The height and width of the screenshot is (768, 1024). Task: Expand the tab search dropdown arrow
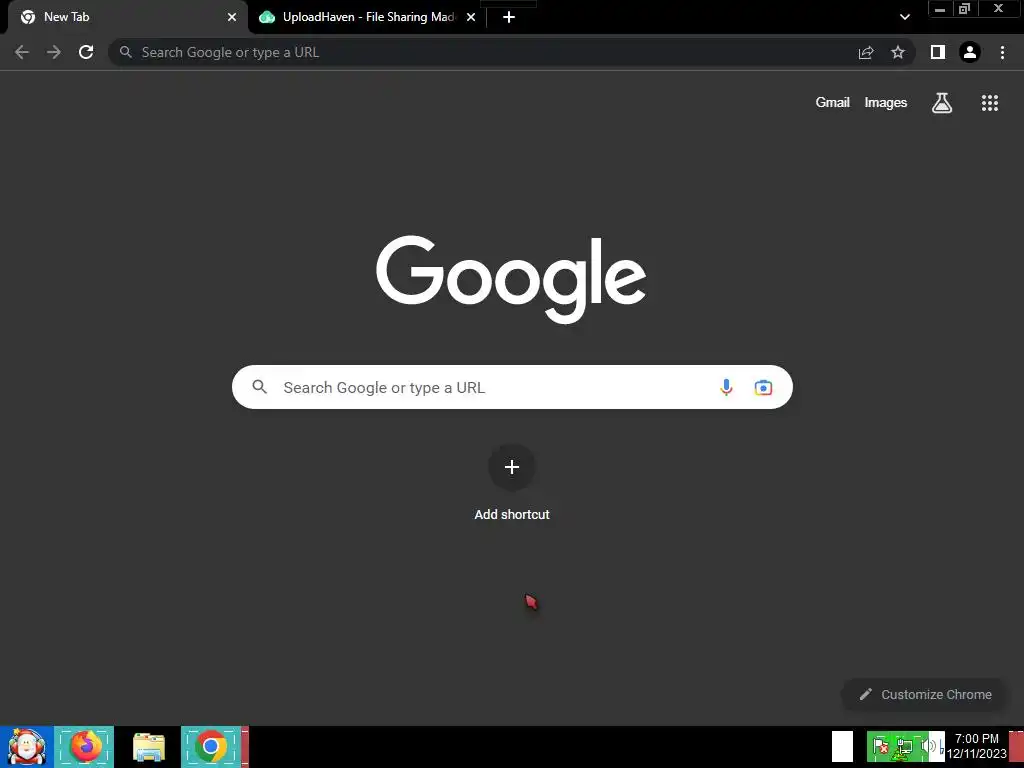904,17
